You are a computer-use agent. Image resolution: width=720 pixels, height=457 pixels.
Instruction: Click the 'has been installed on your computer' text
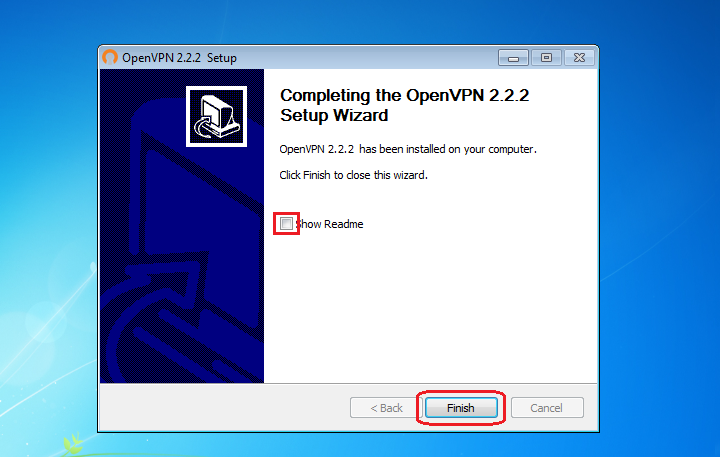tap(448, 149)
